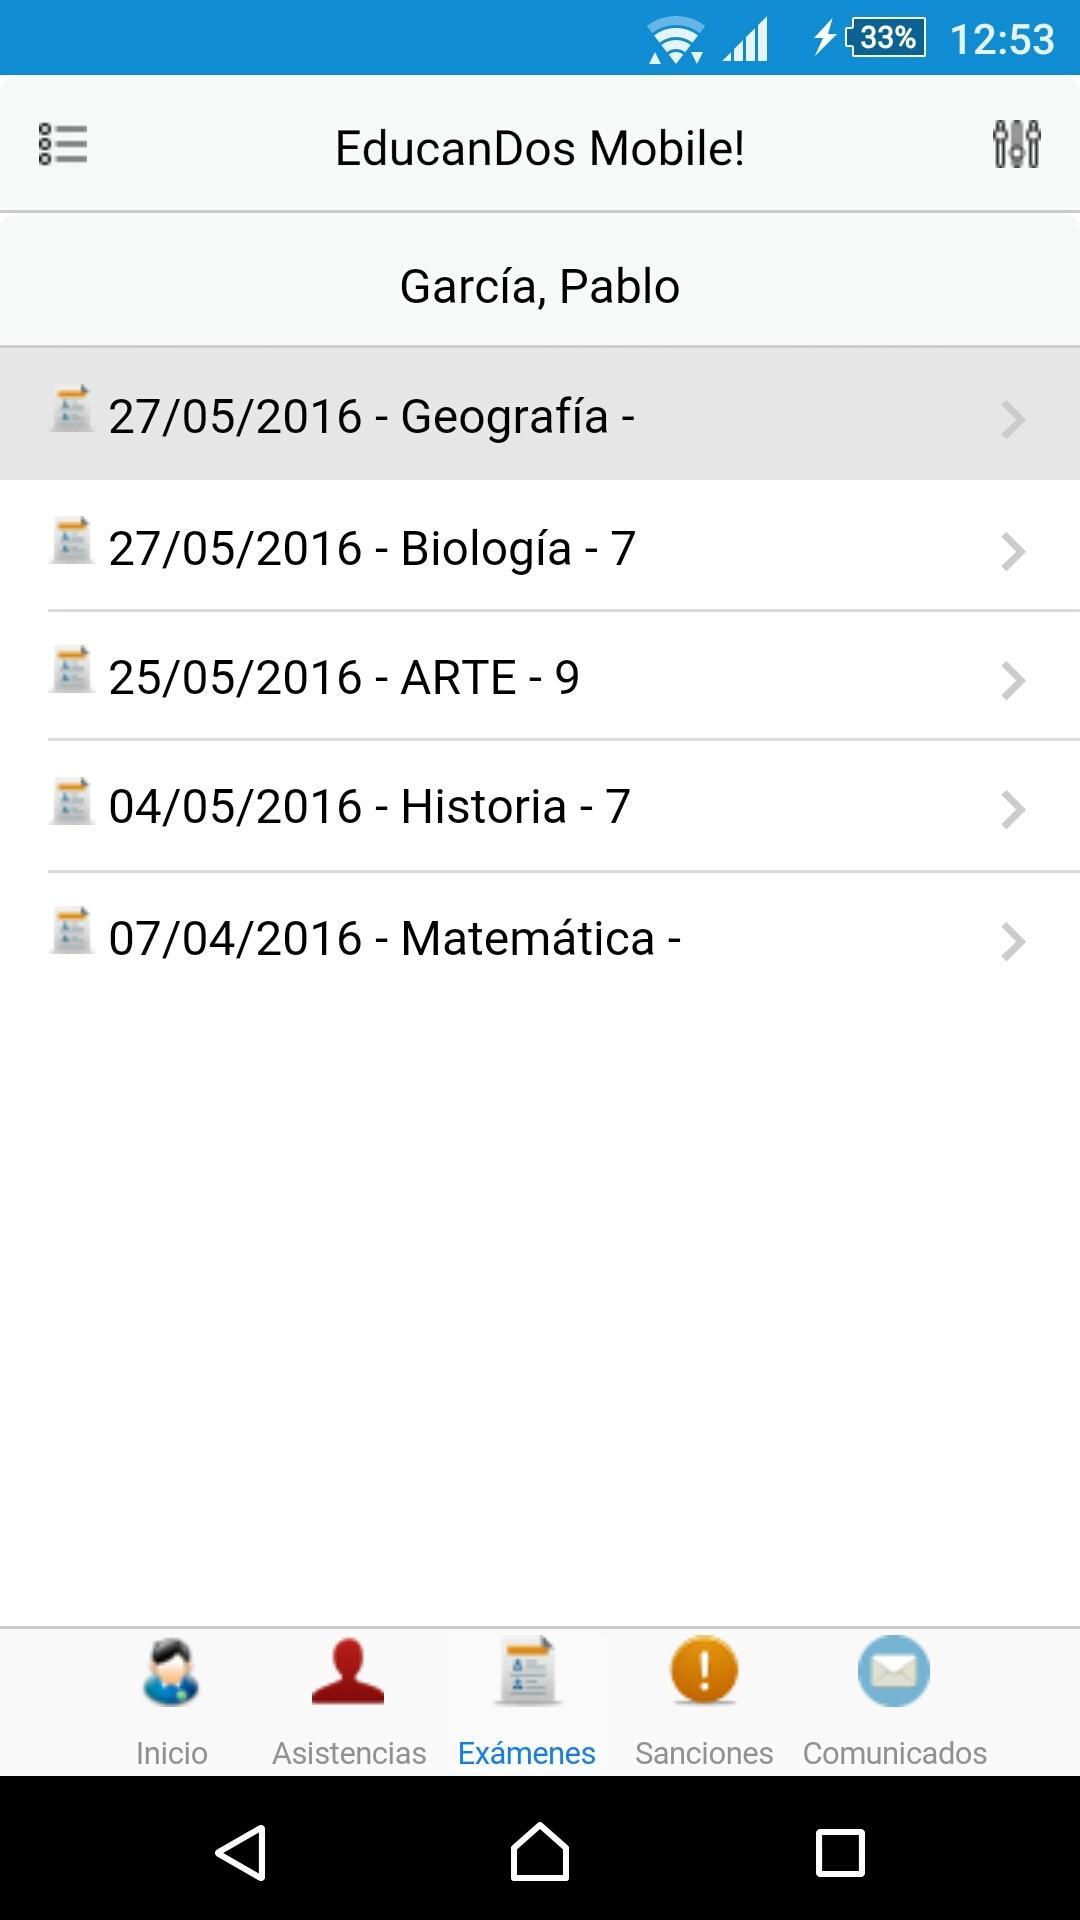Tap the Inicio user icon
Image resolution: width=1080 pixels, height=1920 pixels.
coord(171,1672)
